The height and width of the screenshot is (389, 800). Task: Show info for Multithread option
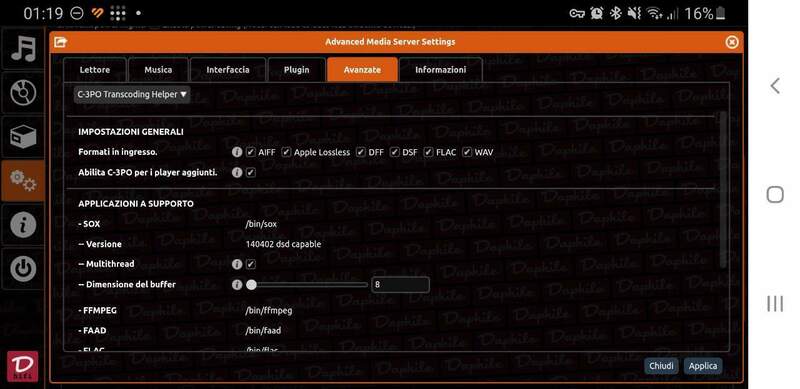tap(236, 264)
